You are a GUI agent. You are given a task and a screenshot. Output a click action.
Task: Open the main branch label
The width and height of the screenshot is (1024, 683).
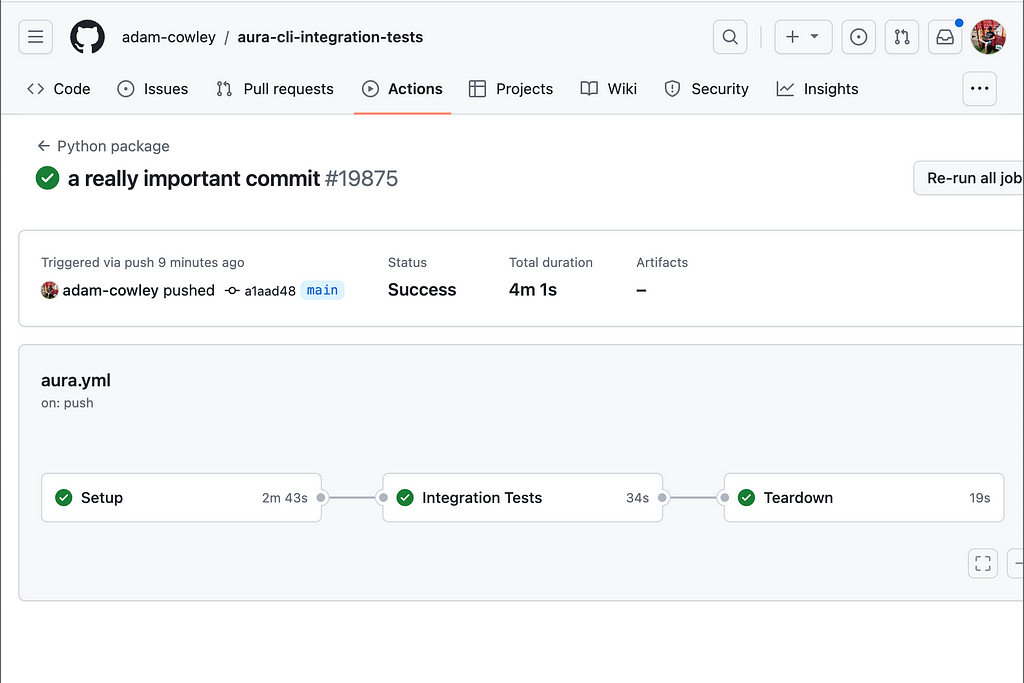pos(323,290)
